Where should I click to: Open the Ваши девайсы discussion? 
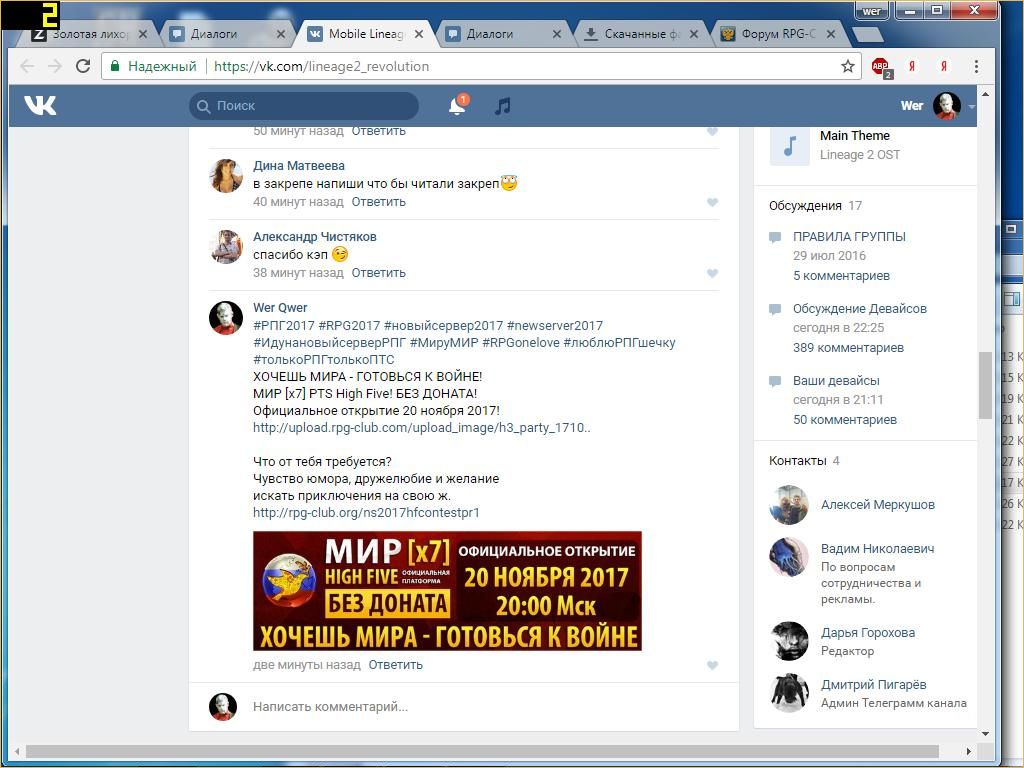[836, 380]
